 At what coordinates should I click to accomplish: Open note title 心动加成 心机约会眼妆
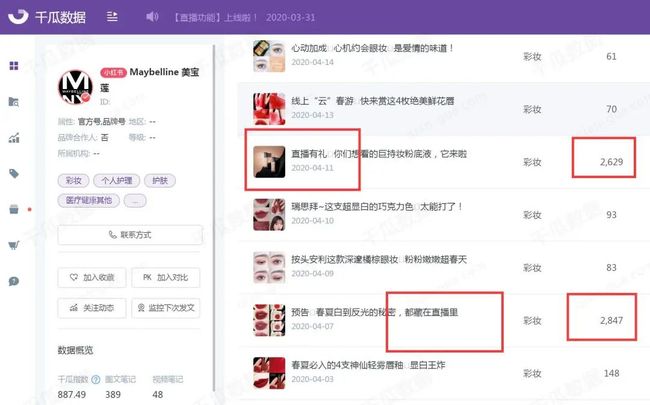372,49
